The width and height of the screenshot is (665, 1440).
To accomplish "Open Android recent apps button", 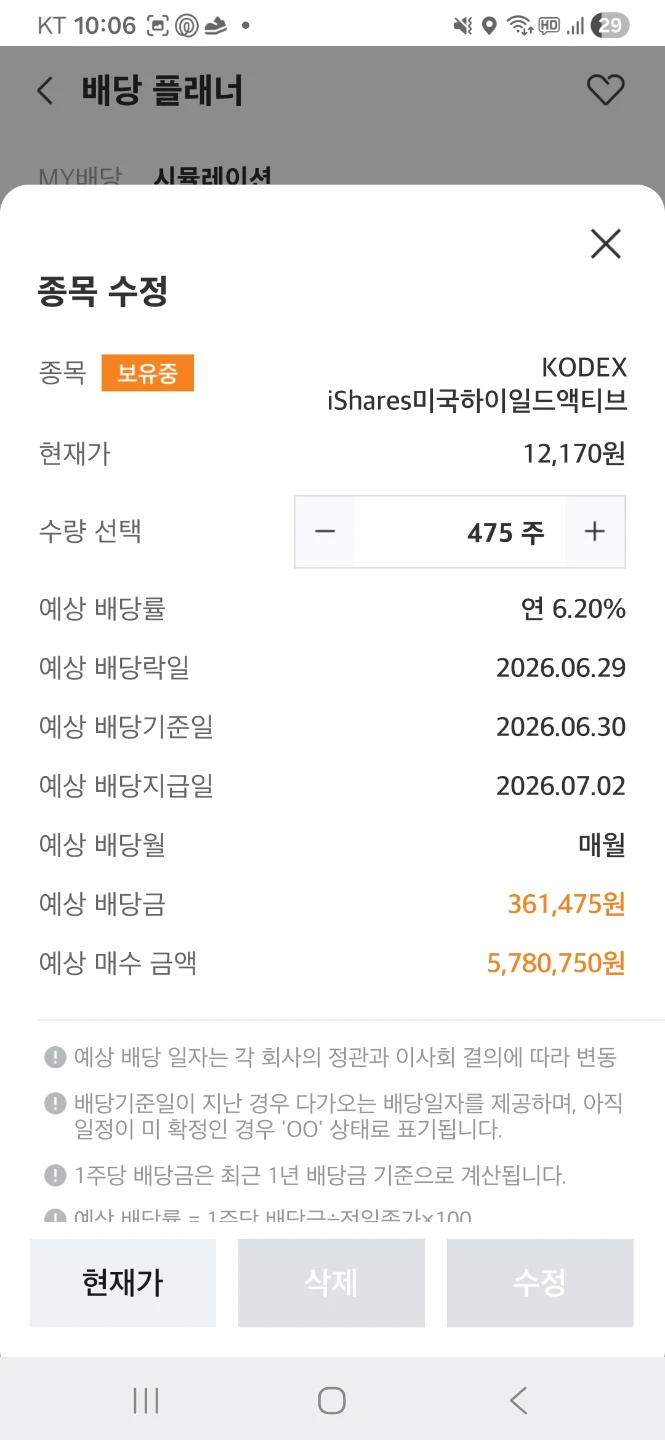I will 146,1400.
